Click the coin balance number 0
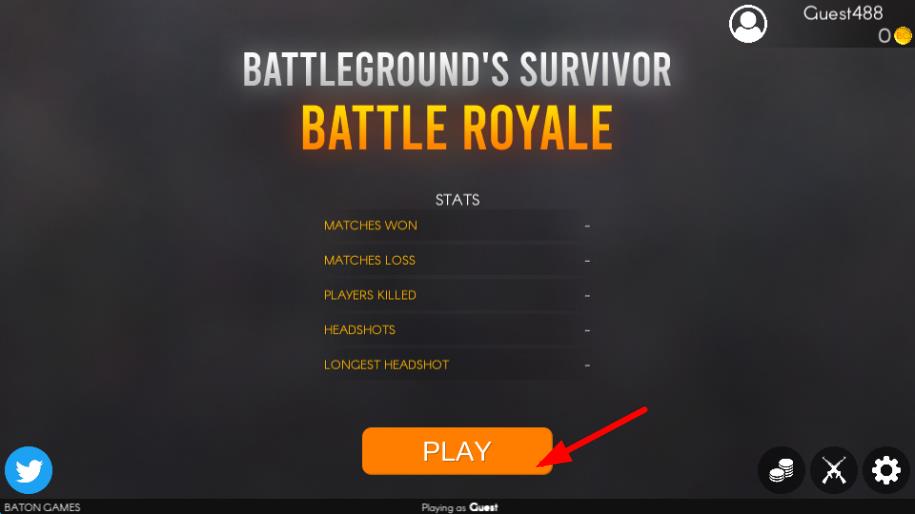 885,36
